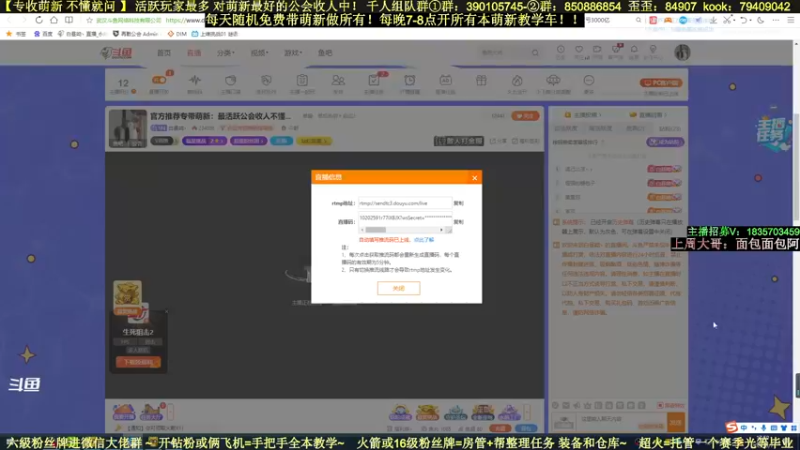This screenshot has width=800, height=450.
Task: Toggle the live broadcast switch in the toolbar
Action: 159,81
